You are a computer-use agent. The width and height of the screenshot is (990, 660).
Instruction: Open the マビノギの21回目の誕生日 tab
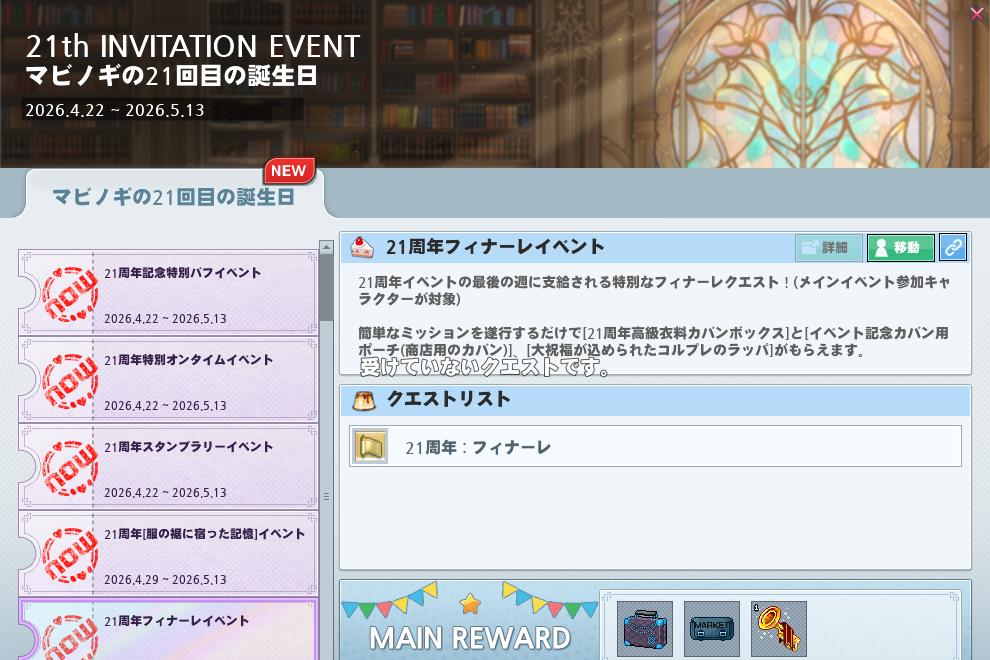(174, 196)
